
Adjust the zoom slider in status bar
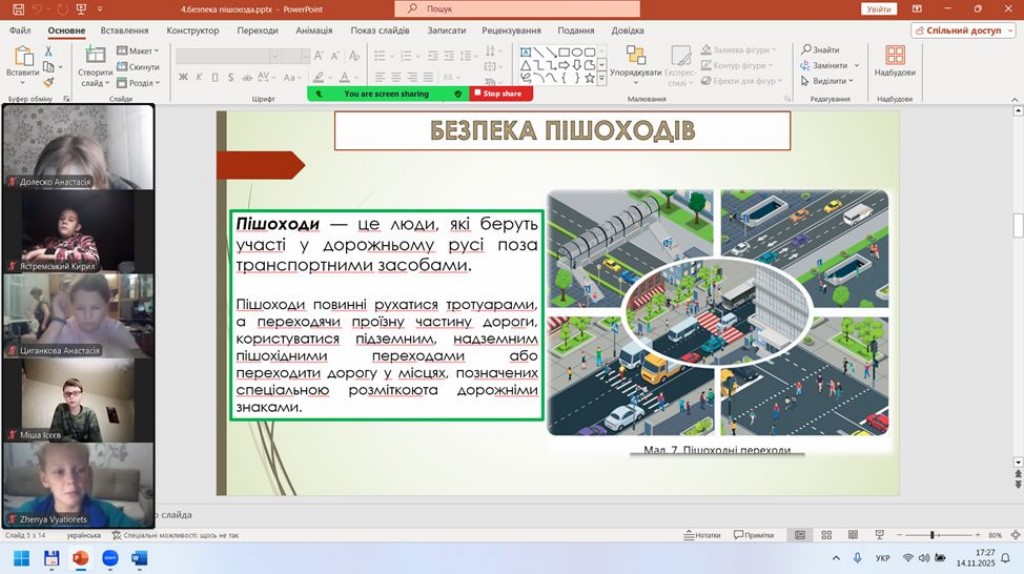[932, 535]
